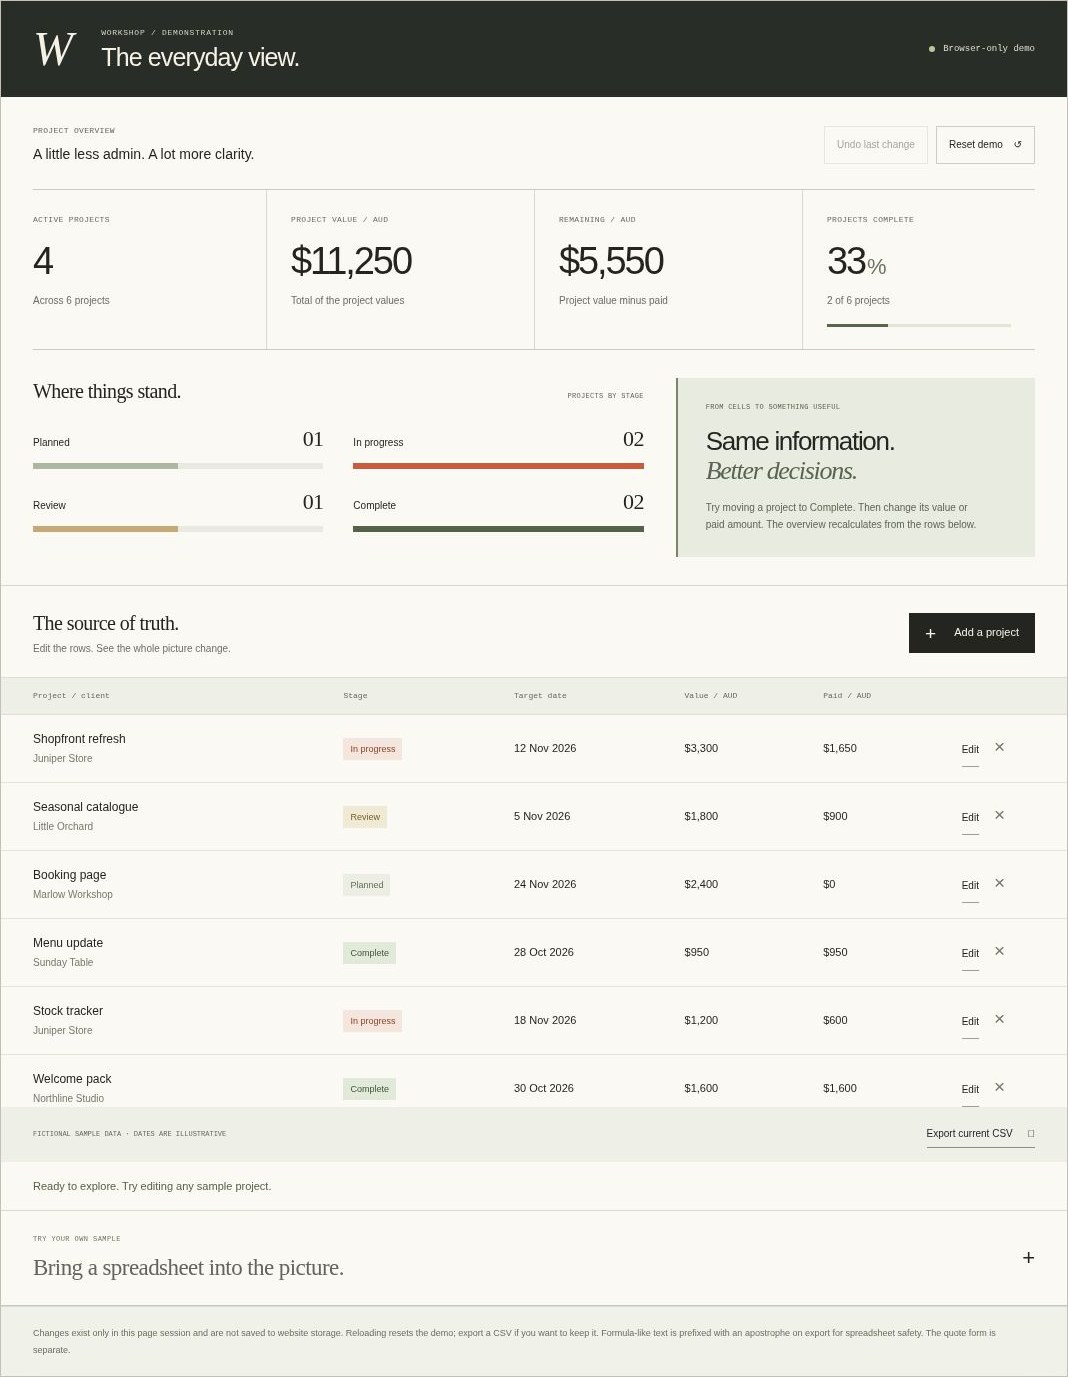
Task: Click the $2,400 value cell
Action: [x=701, y=884]
